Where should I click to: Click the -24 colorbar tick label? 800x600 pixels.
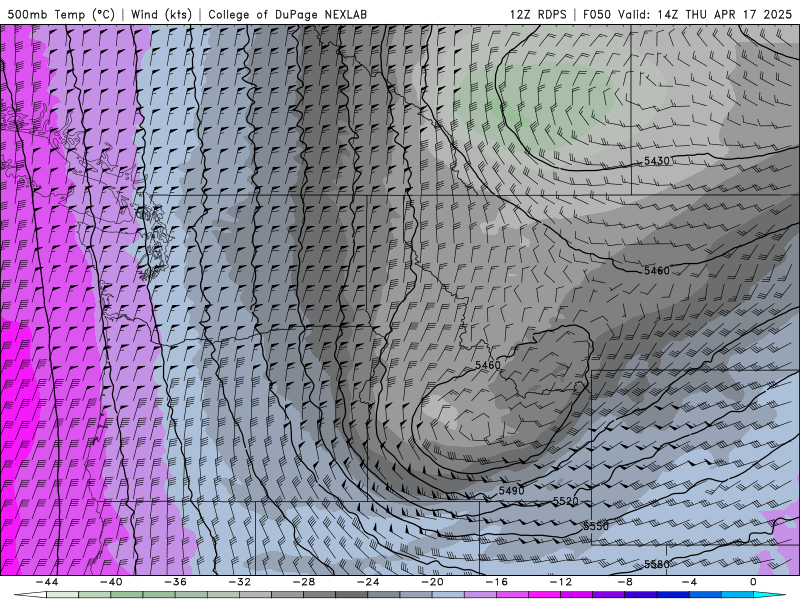(x=368, y=582)
